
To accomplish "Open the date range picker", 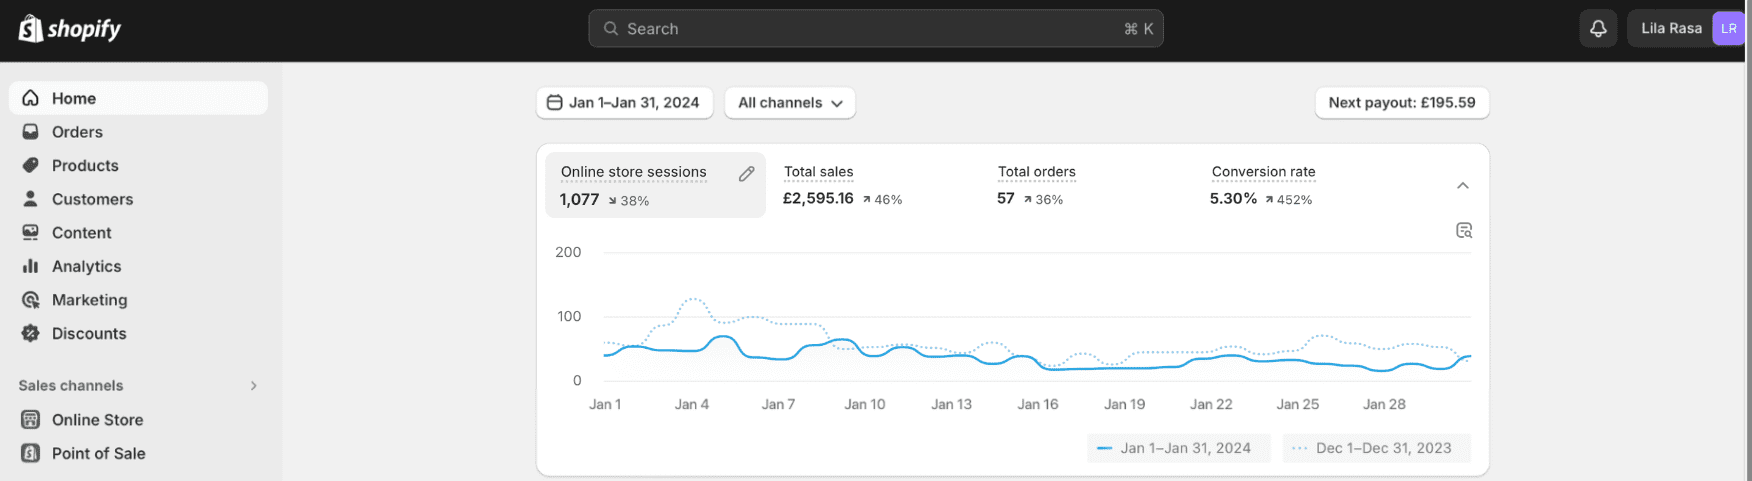I will click(624, 103).
